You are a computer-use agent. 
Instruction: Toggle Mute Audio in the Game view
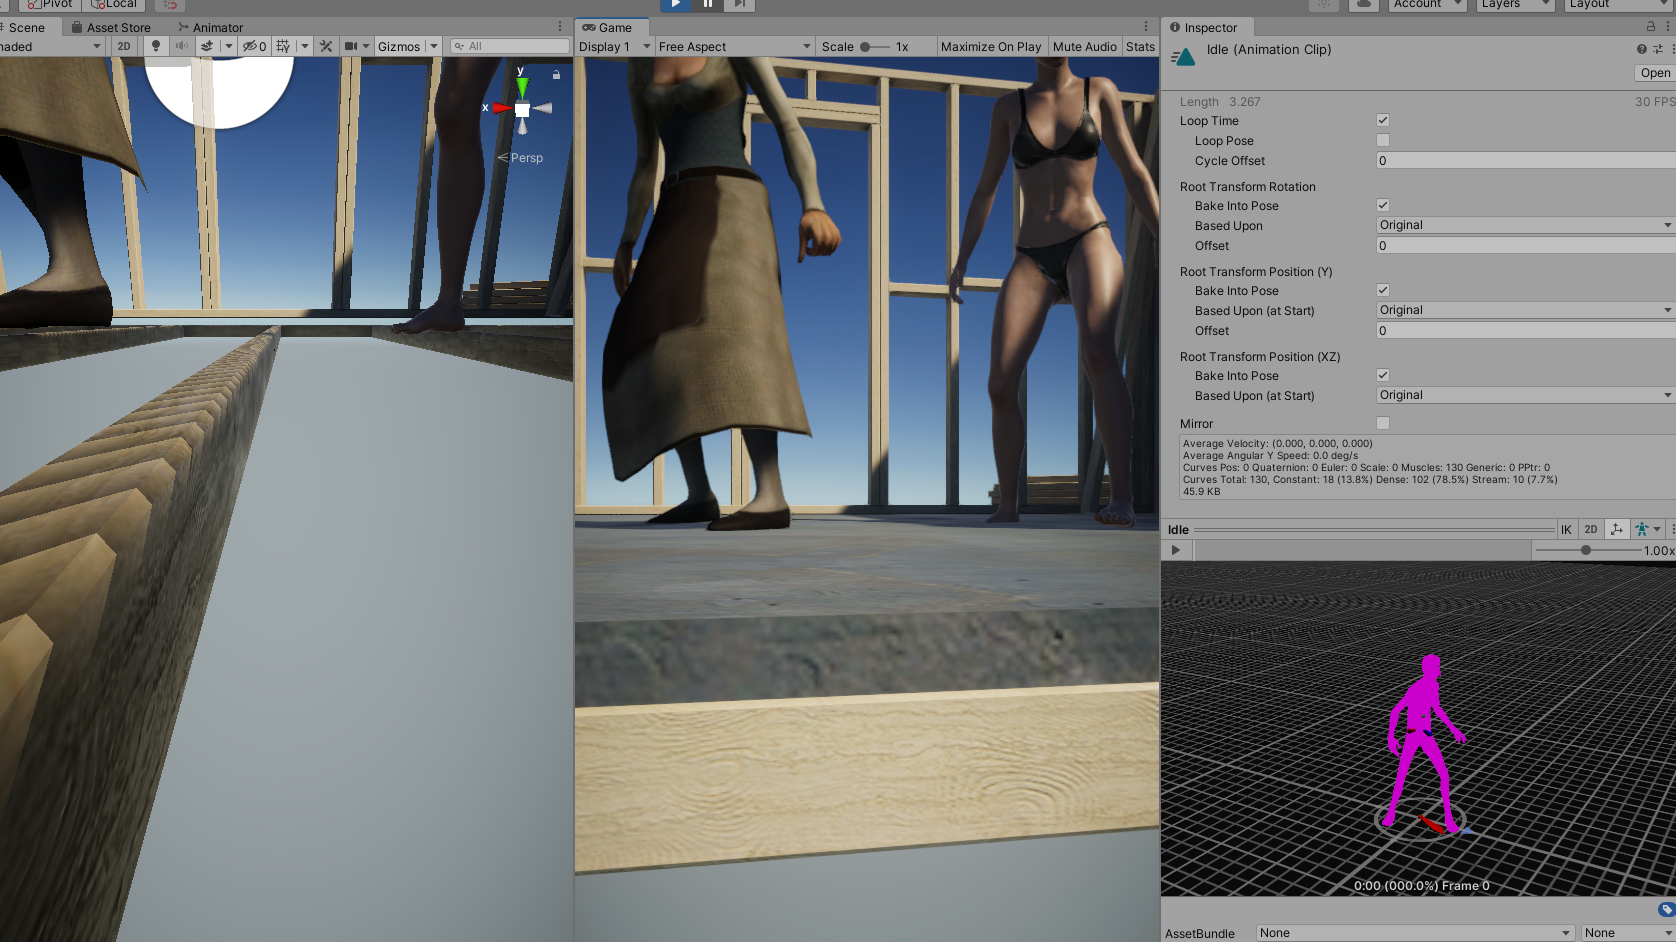(1085, 46)
